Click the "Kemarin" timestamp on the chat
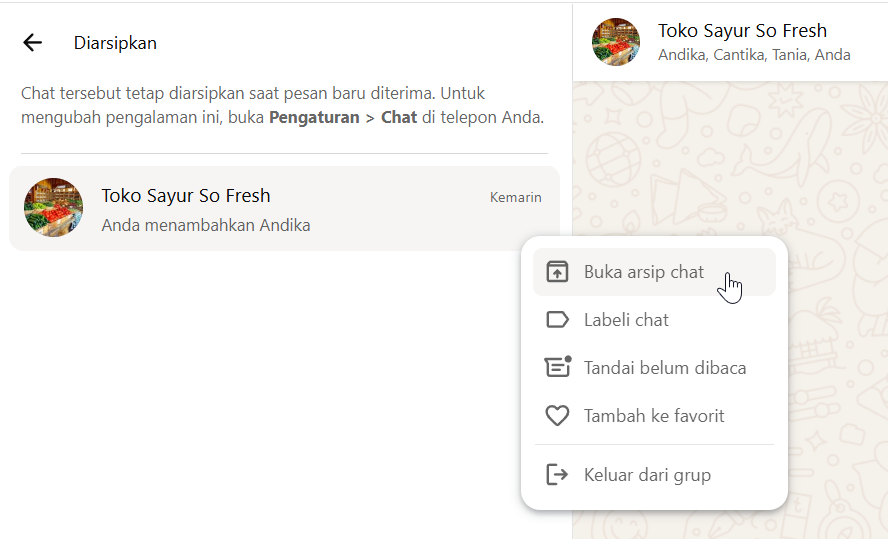 [515, 197]
